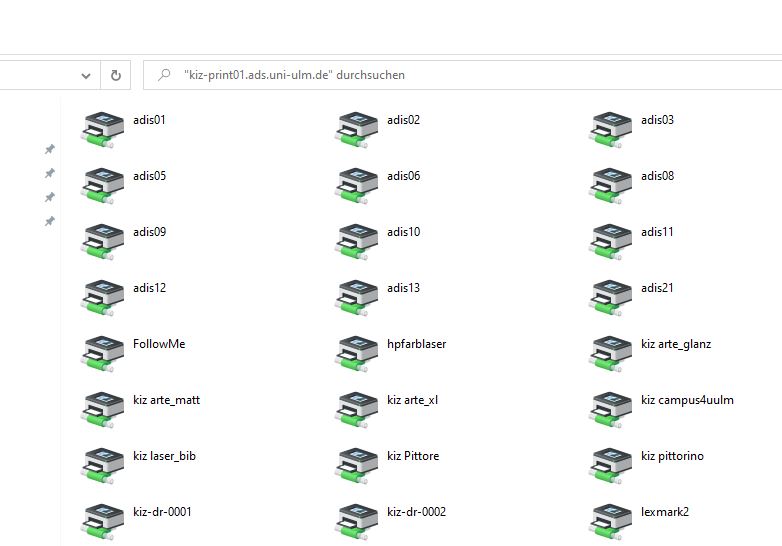Click the kiz Pittore printer icon
Screen dimensions: 782x546
357,464
